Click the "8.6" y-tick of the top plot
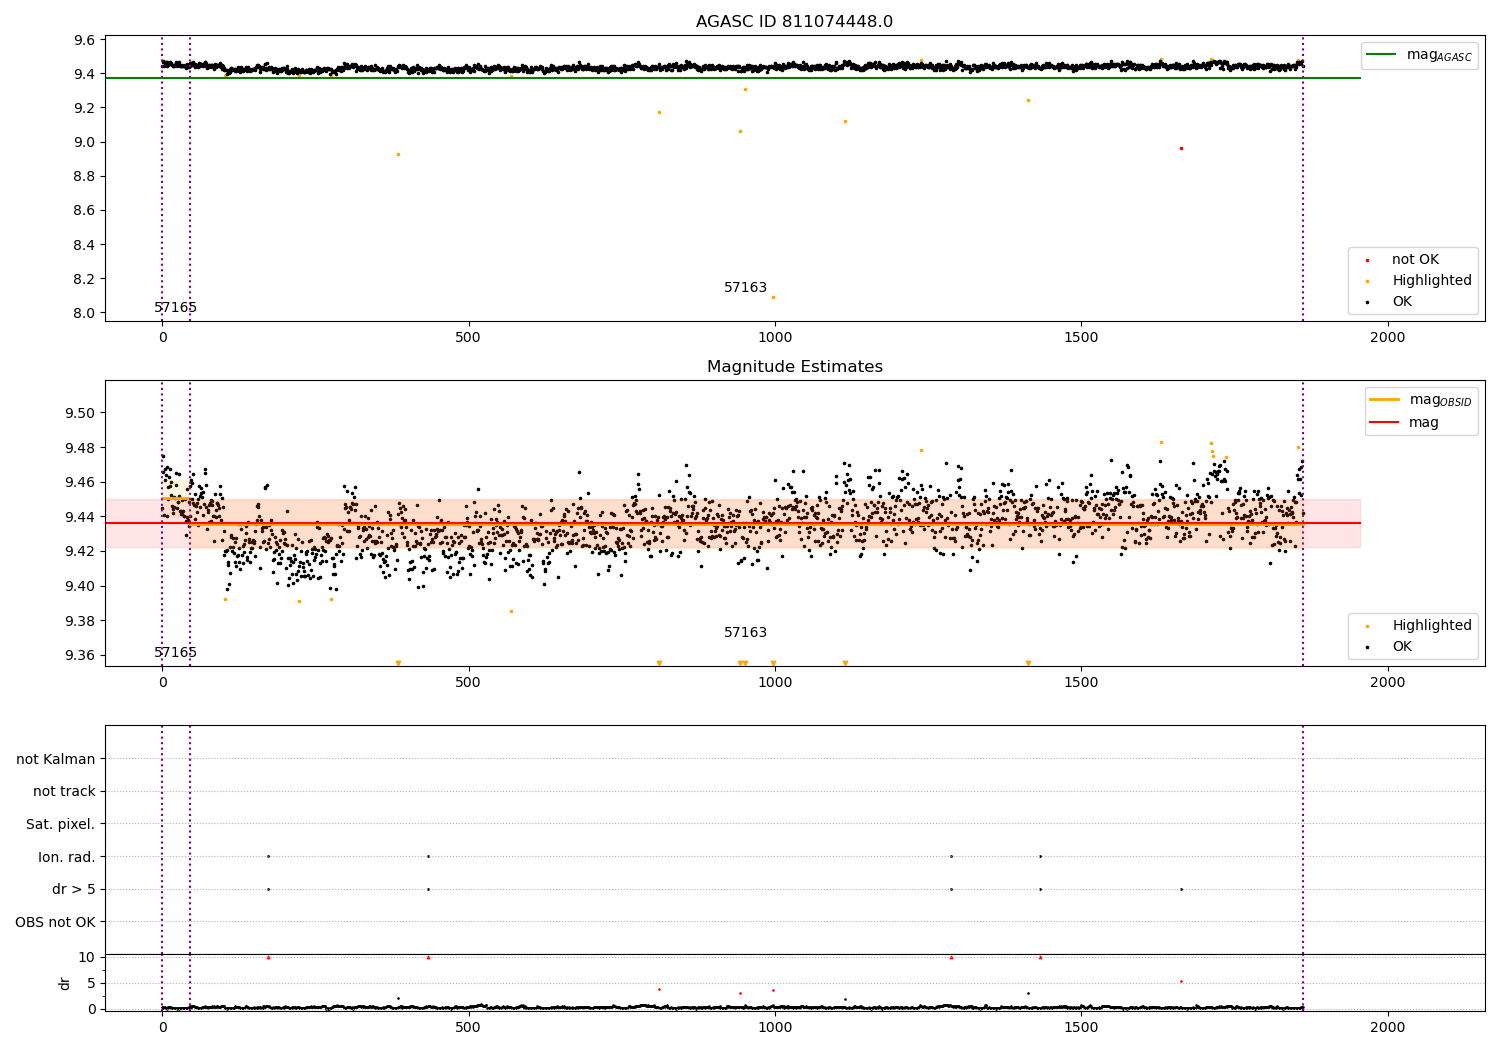The height and width of the screenshot is (1050, 1500). coord(85,210)
